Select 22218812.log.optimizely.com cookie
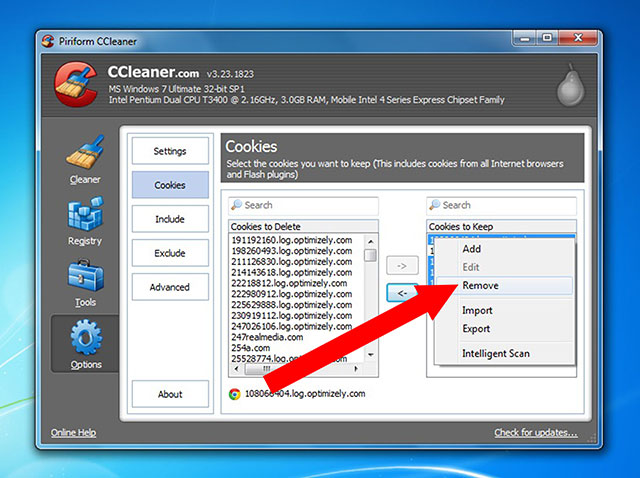 (x=289, y=283)
